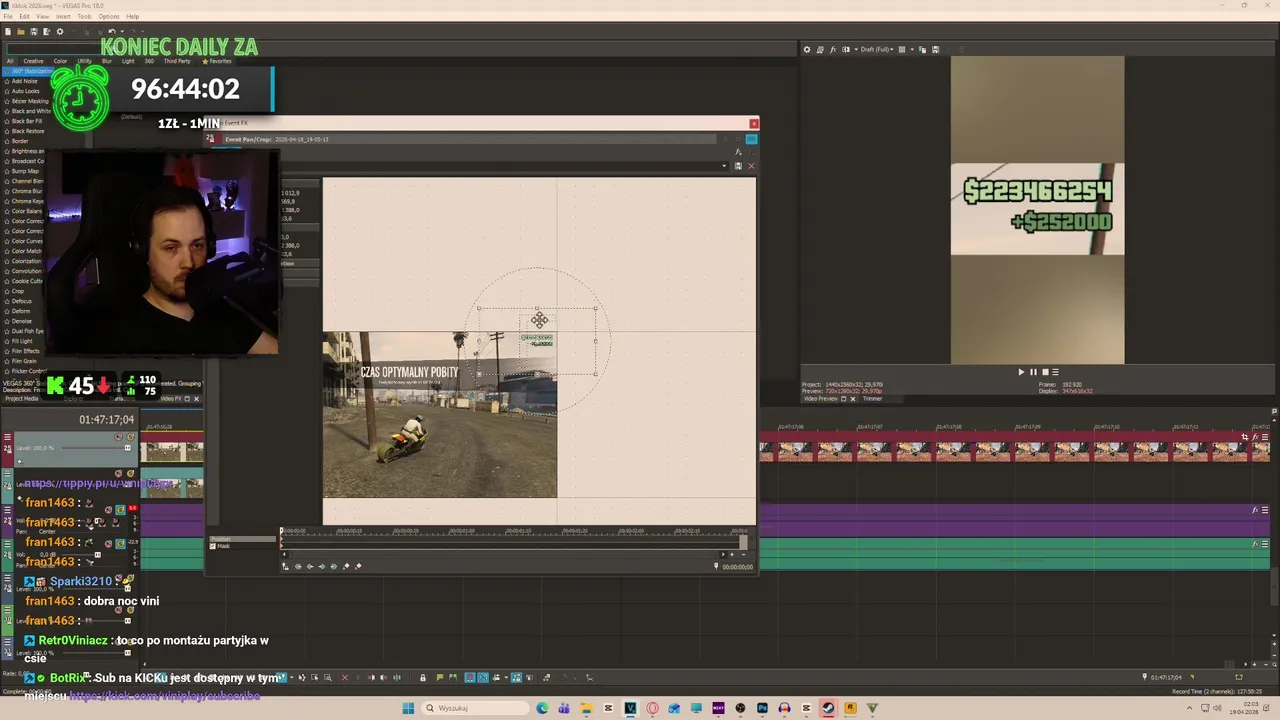
Task: Toggle favorite star for Deform effect
Action: click(7, 311)
